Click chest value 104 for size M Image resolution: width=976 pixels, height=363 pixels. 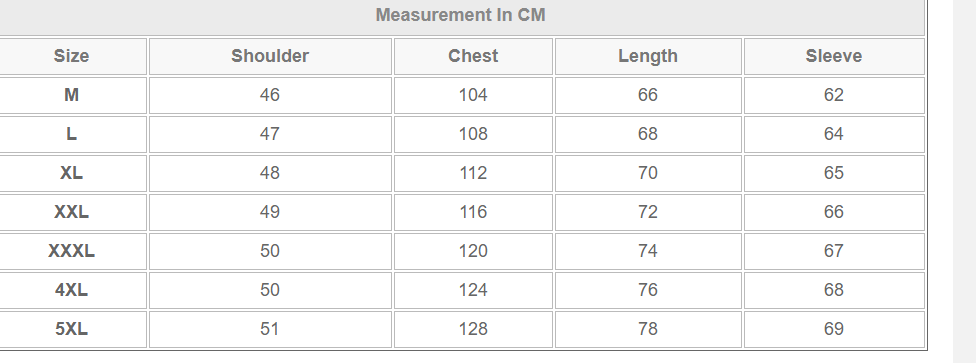coord(473,95)
